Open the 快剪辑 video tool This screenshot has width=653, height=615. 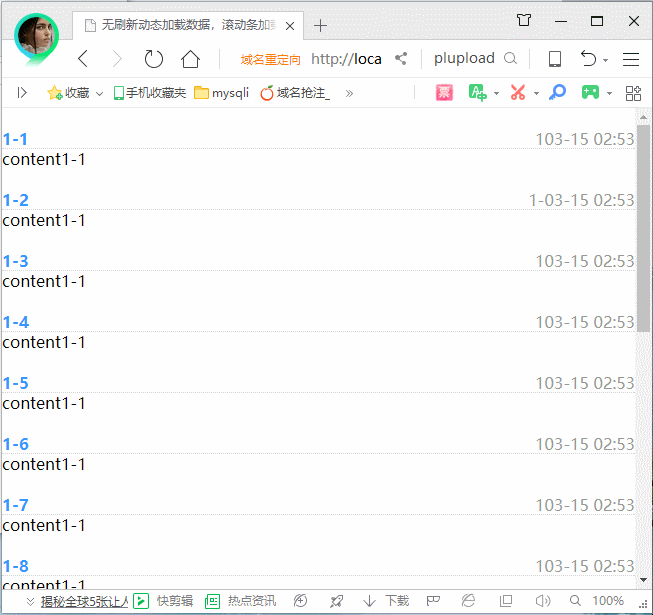coord(163,601)
